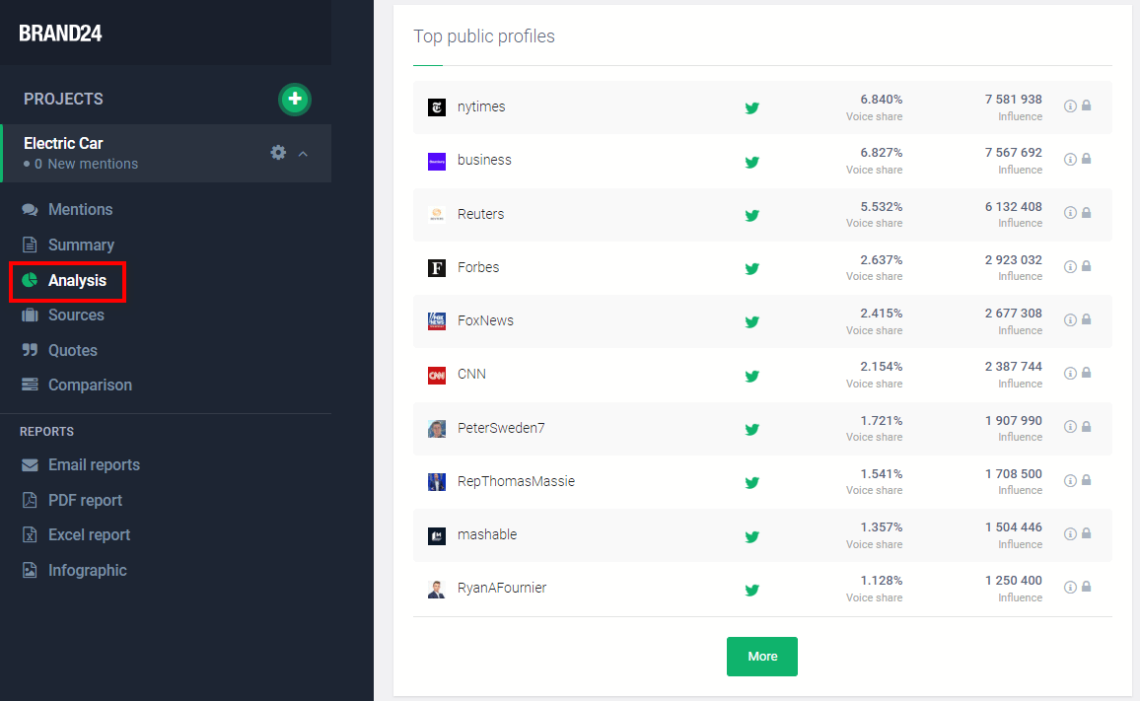Click the lock icon in mashable row
Image resolution: width=1140 pixels, height=701 pixels.
pyautogui.click(x=1086, y=533)
